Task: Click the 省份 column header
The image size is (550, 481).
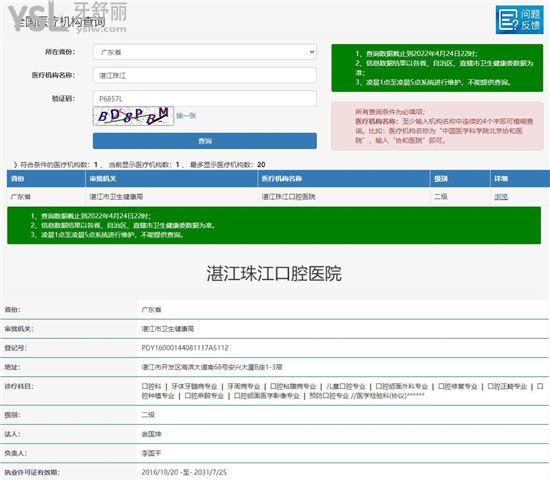Action: (46, 179)
